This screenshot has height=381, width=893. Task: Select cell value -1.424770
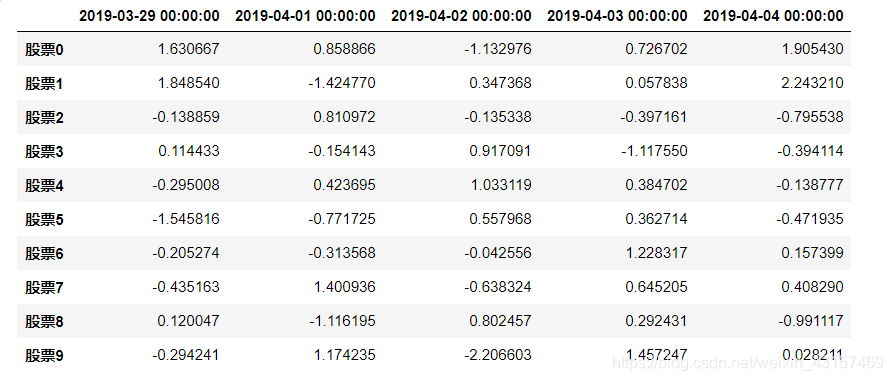point(342,83)
